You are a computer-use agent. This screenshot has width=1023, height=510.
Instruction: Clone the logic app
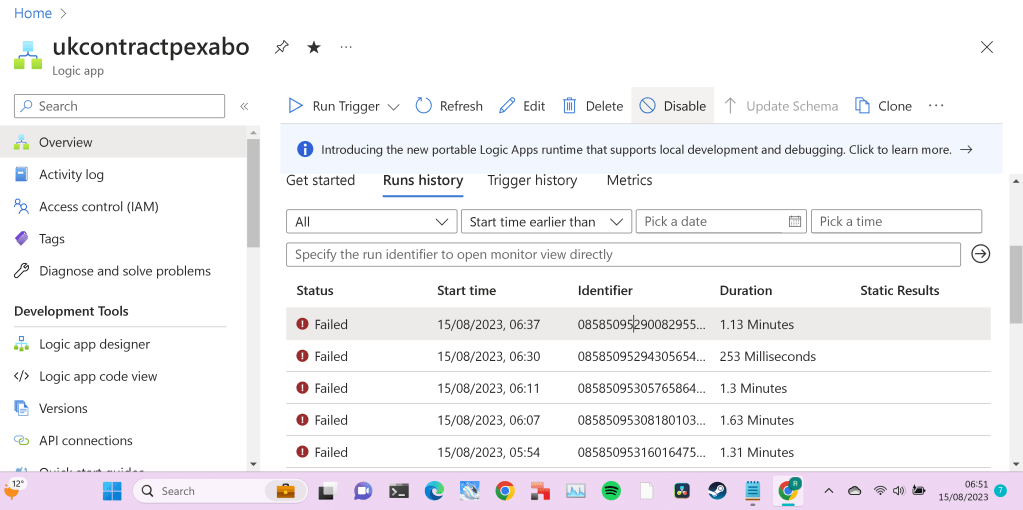(x=883, y=106)
